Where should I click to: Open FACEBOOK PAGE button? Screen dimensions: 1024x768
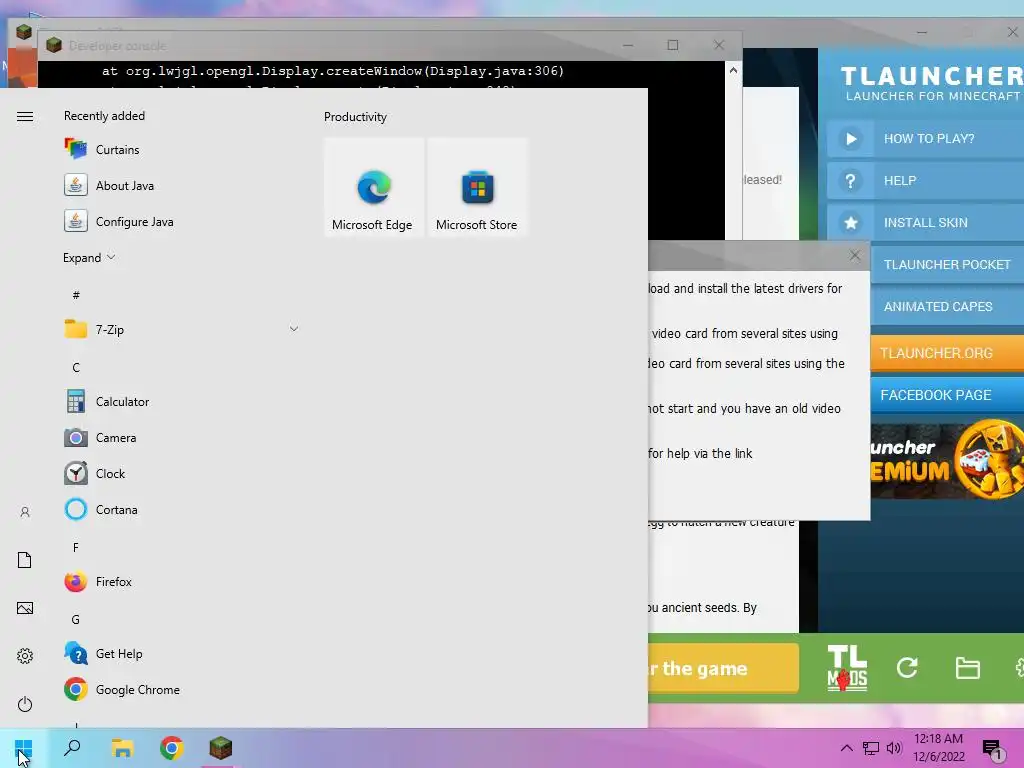pos(947,395)
